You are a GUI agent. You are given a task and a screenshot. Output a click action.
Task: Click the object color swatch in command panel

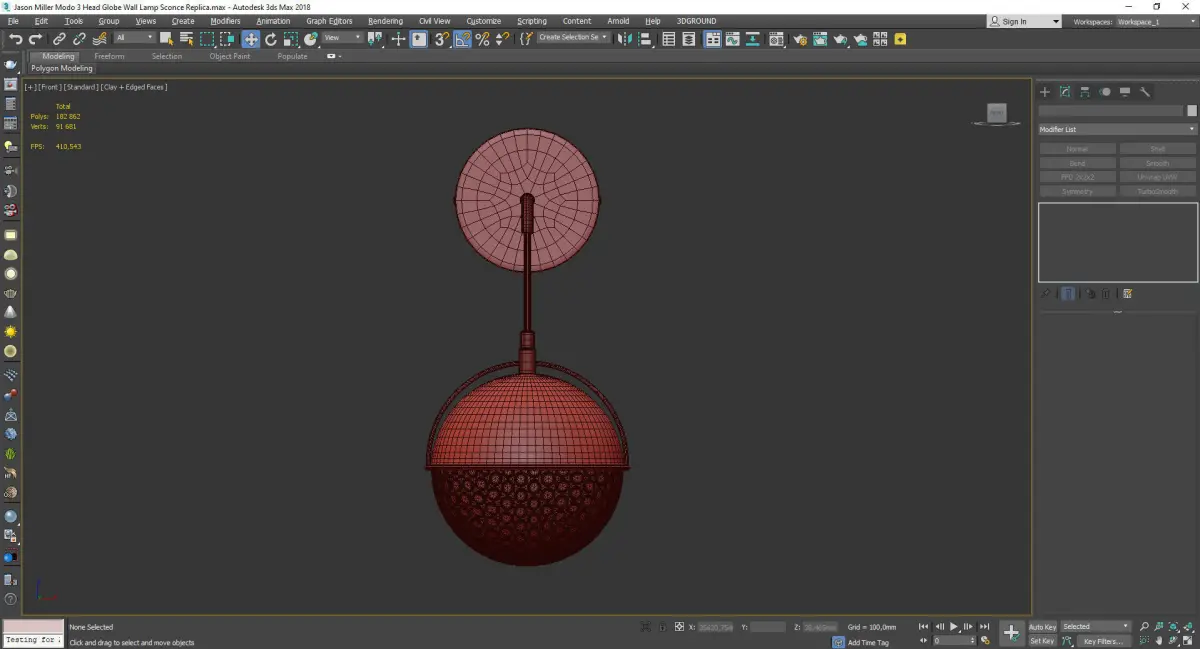pyautogui.click(x=1191, y=111)
